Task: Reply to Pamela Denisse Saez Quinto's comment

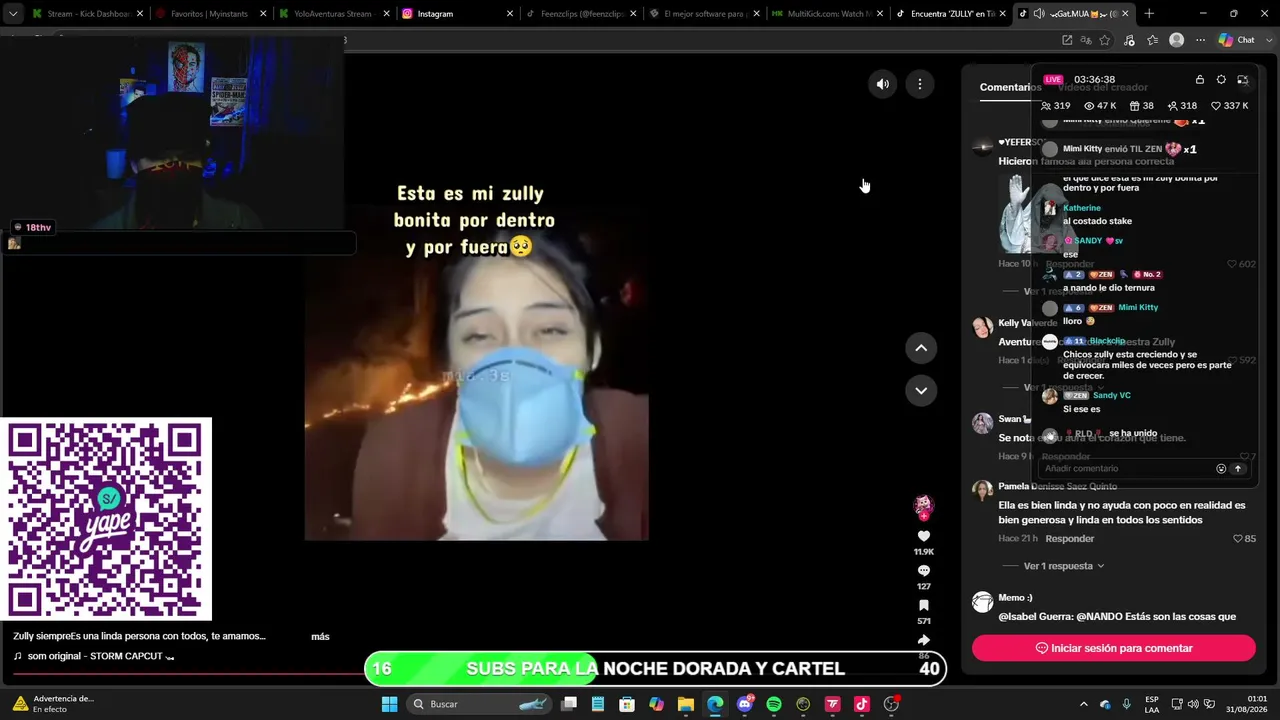Action: point(1070,539)
